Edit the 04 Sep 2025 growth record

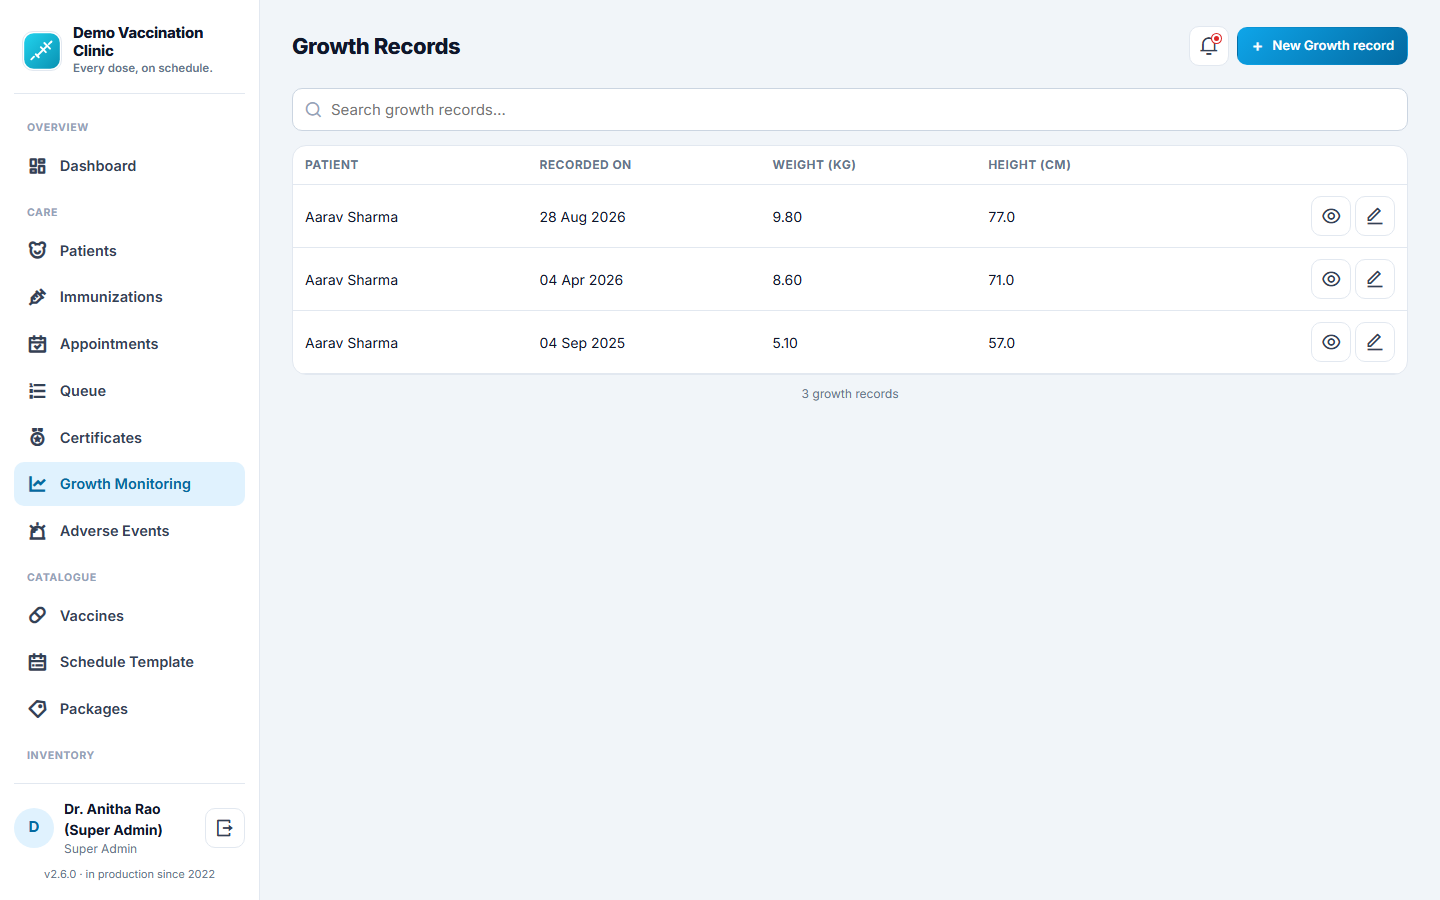tap(1375, 342)
